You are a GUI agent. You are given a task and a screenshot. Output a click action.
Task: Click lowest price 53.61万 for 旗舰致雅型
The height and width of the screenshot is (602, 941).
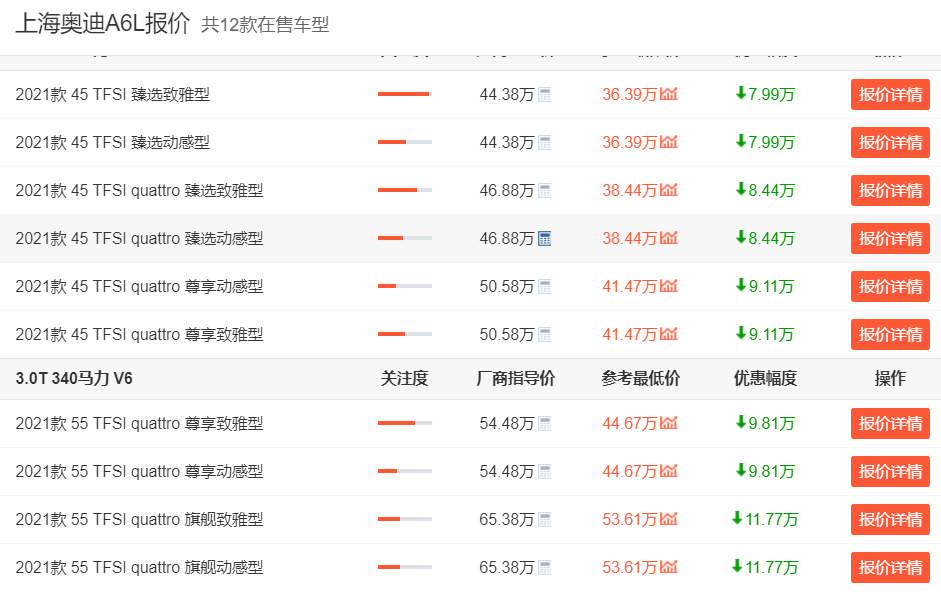(x=630, y=520)
